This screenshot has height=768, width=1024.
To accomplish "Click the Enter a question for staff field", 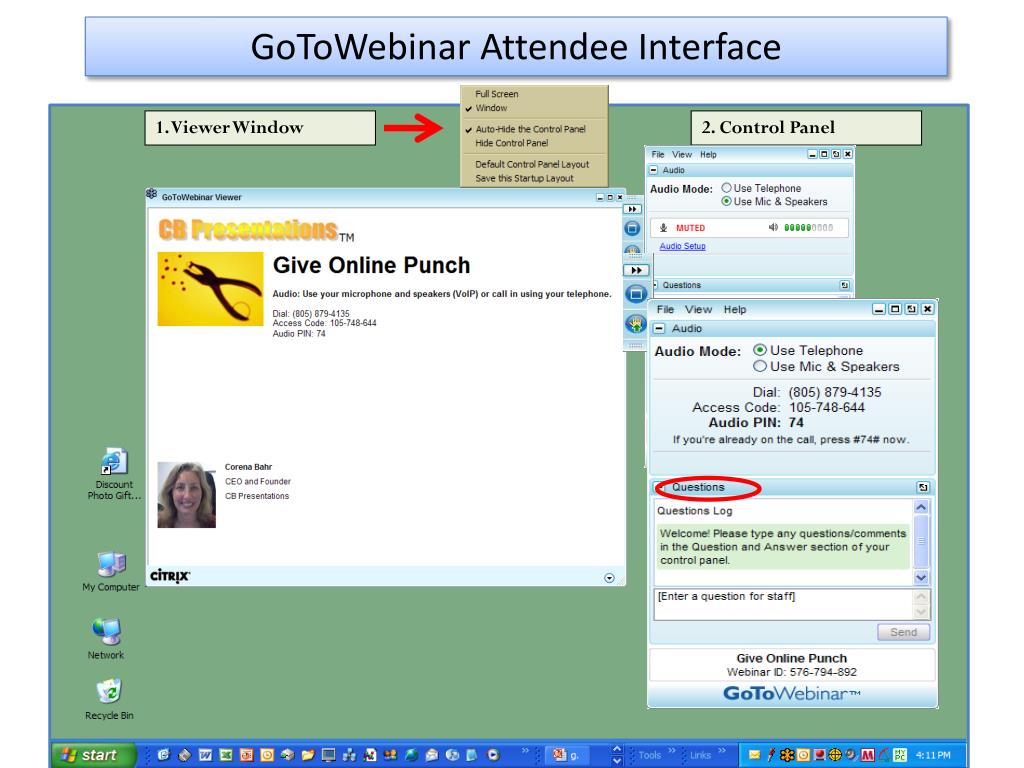I will tap(783, 604).
